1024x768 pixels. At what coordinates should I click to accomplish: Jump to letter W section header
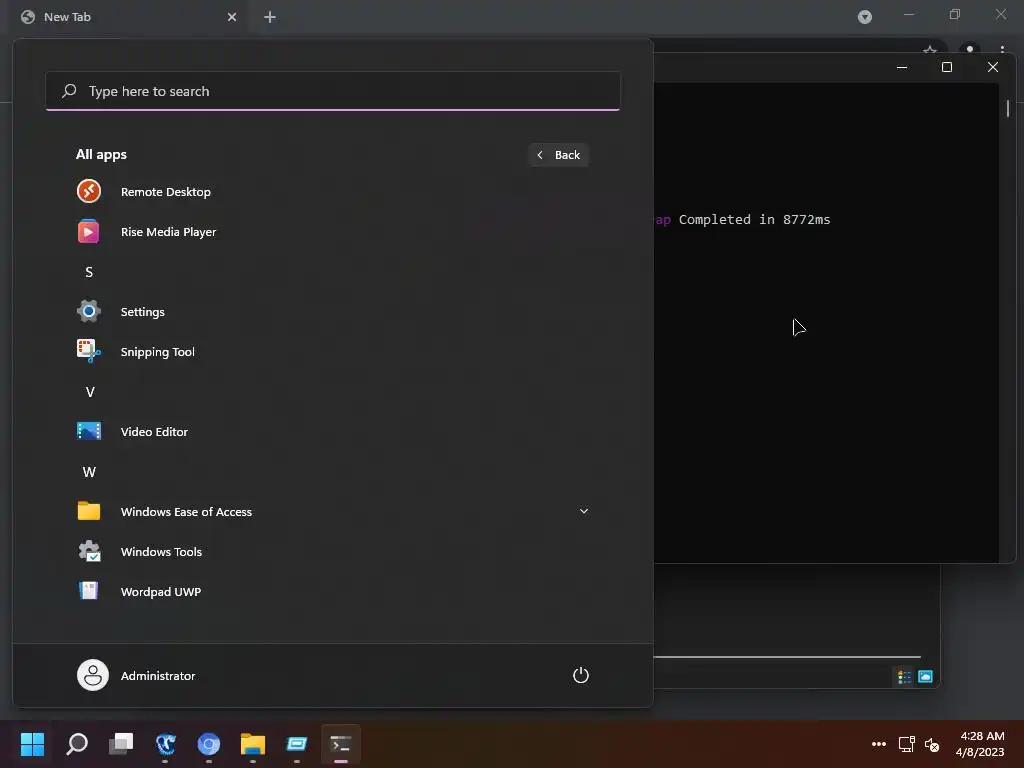89,472
